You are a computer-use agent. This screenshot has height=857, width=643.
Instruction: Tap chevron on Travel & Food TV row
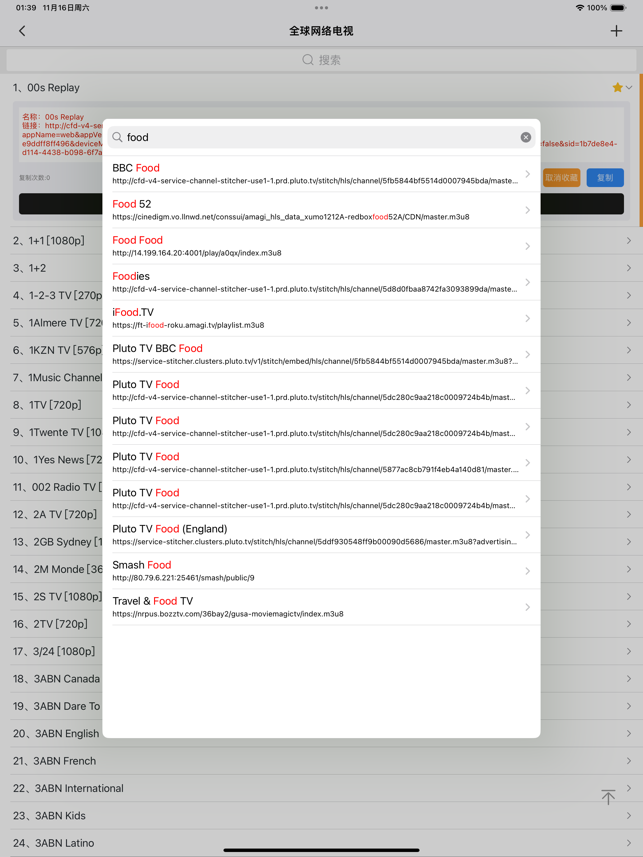point(528,607)
